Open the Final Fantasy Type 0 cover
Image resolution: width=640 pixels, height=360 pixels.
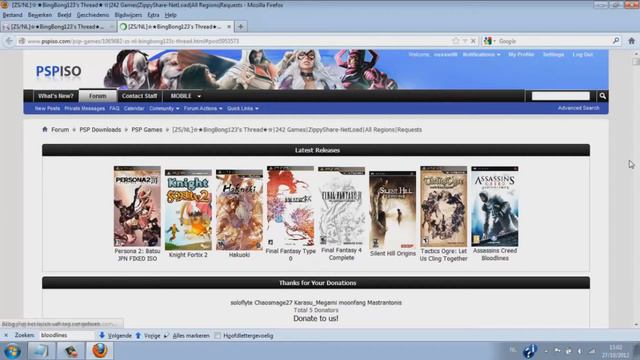[290, 206]
